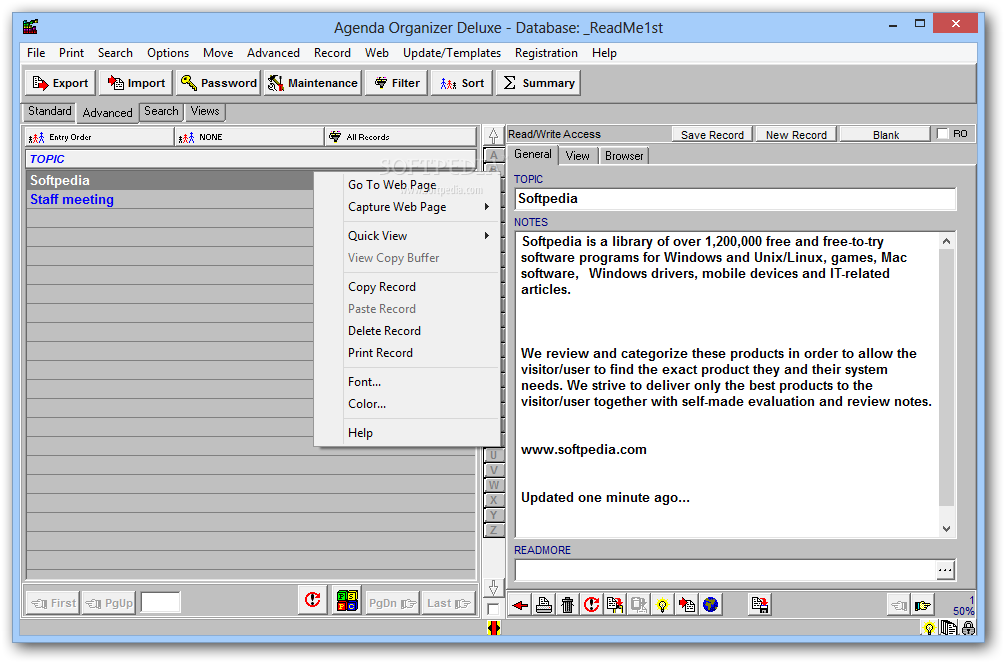The width and height of the screenshot is (1005, 663).
Task: Click the READMORE ellipsis browse button
Action: point(945,569)
